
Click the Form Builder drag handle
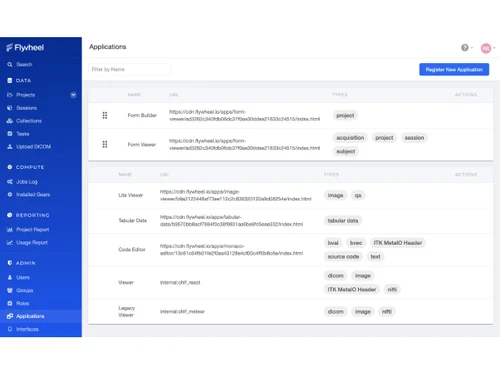[x=105, y=115]
